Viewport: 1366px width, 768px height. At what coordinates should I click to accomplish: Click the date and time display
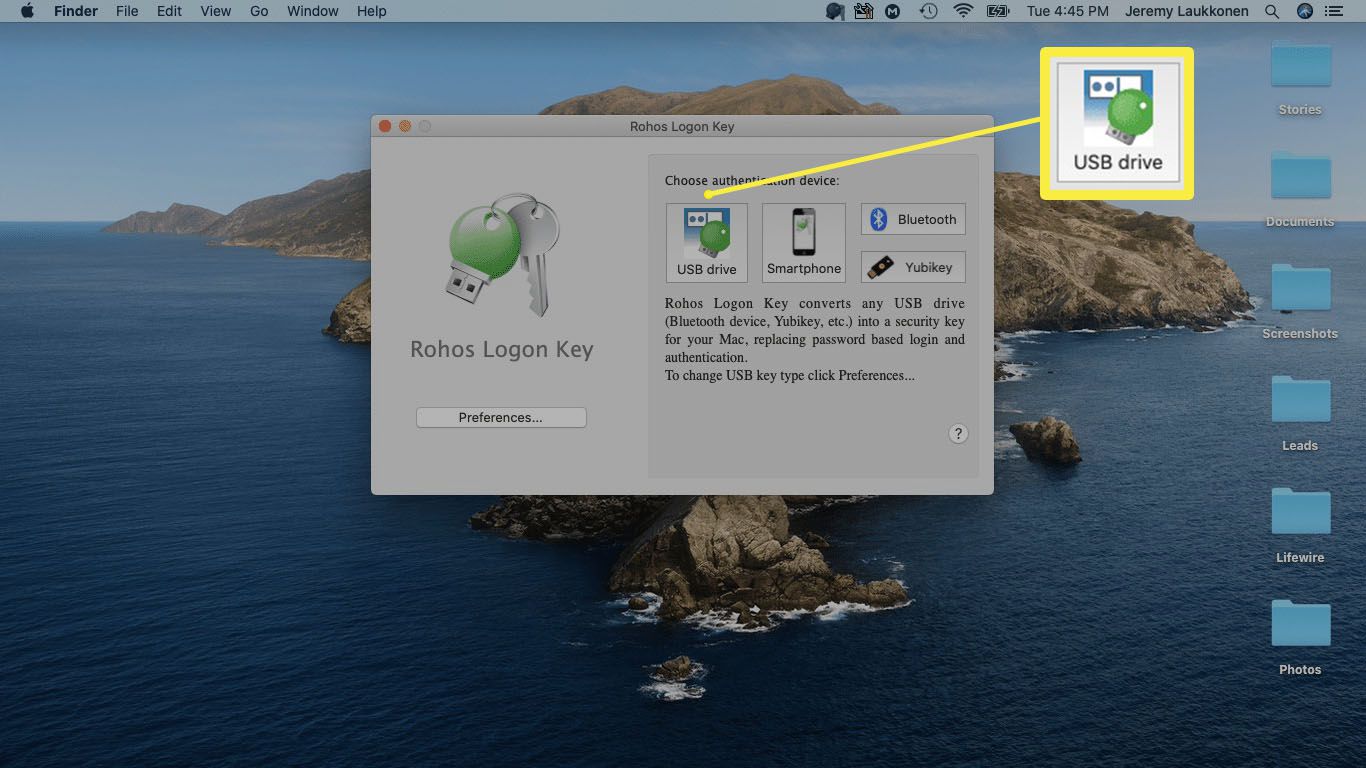tap(1068, 11)
